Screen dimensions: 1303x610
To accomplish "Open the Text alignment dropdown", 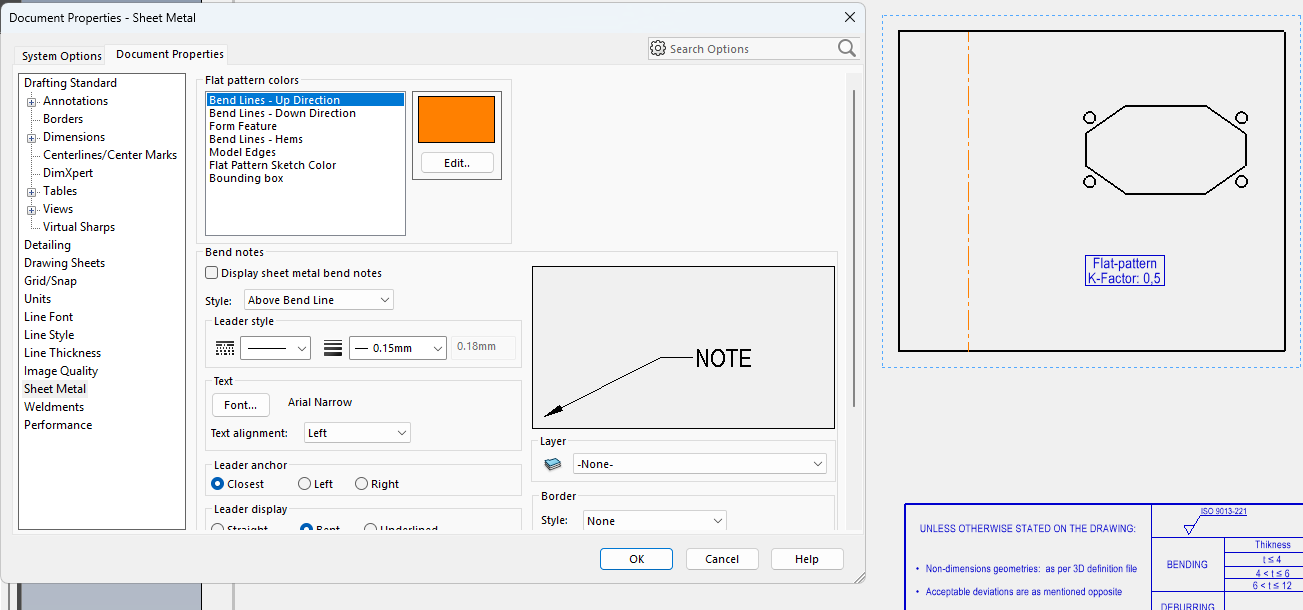I will point(357,433).
